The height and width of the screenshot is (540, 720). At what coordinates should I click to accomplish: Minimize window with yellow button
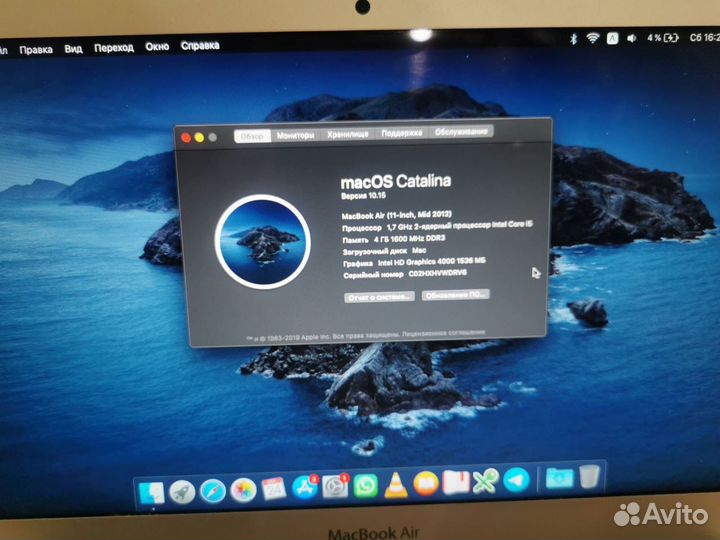pos(199,137)
